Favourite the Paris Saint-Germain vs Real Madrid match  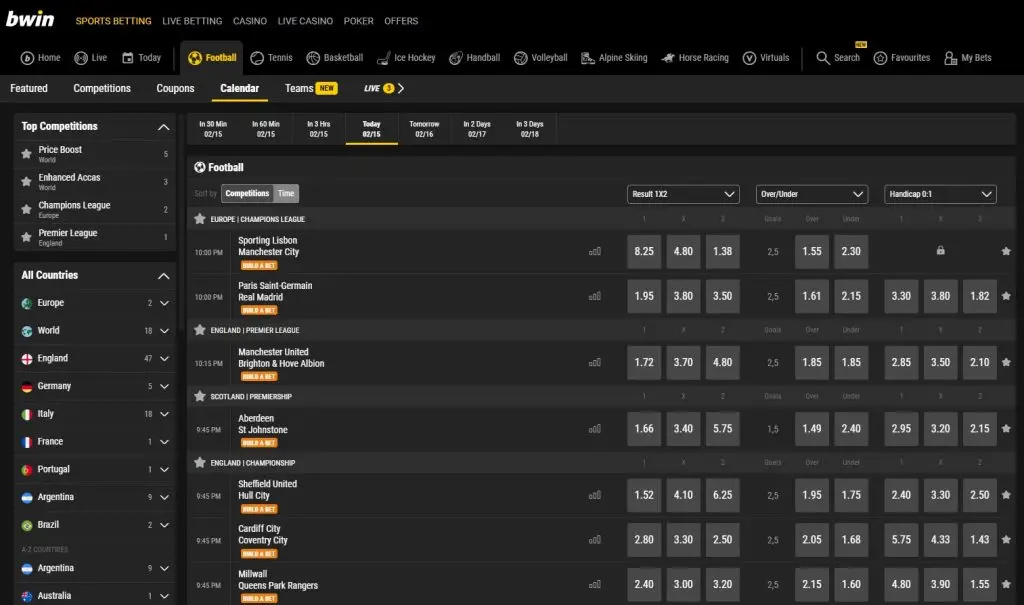pos(1006,296)
